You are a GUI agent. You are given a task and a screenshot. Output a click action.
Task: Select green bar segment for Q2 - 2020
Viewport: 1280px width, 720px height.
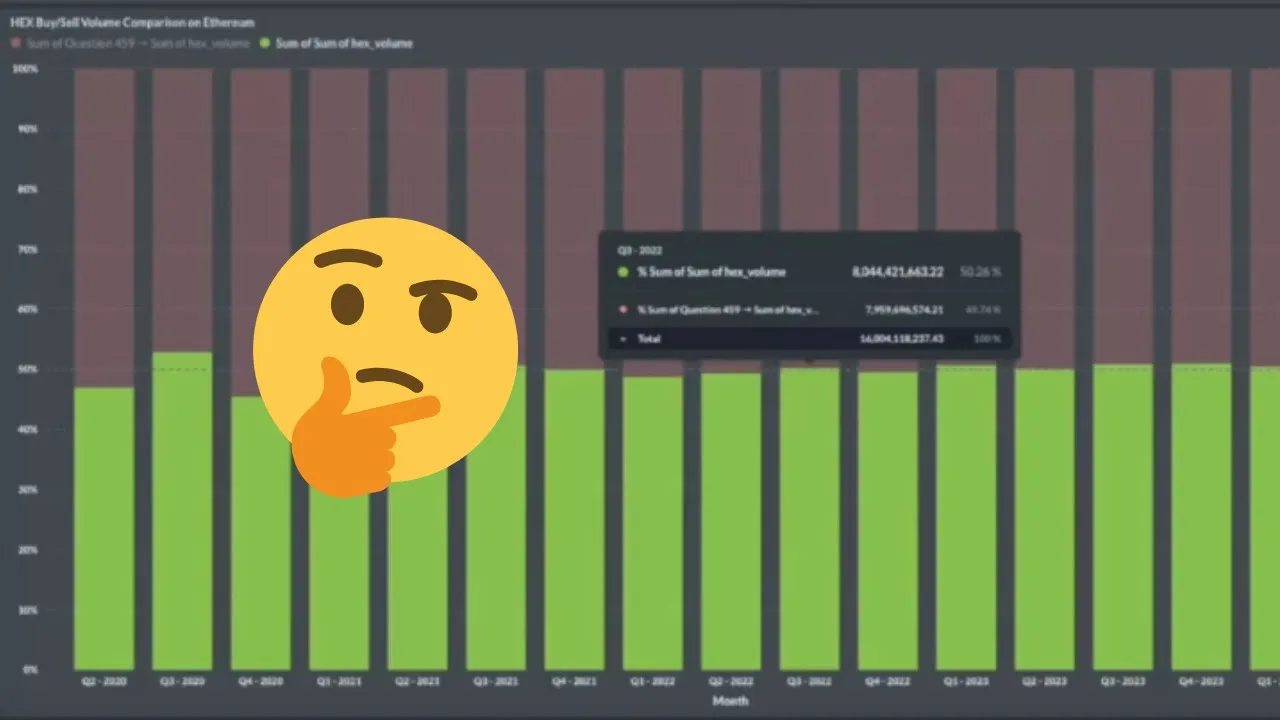click(x=104, y=528)
